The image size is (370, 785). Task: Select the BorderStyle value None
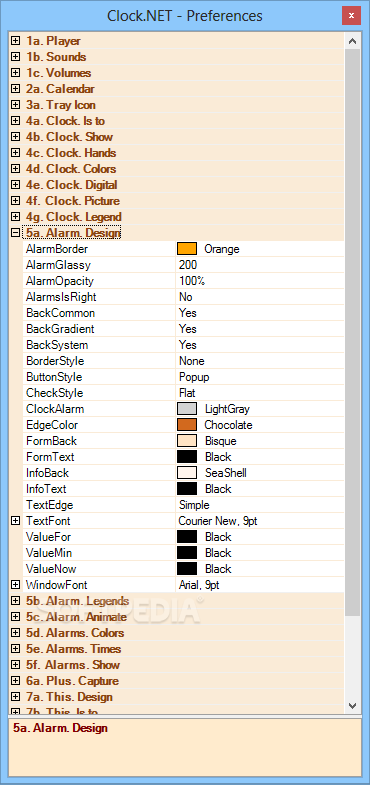[x=192, y=361]
